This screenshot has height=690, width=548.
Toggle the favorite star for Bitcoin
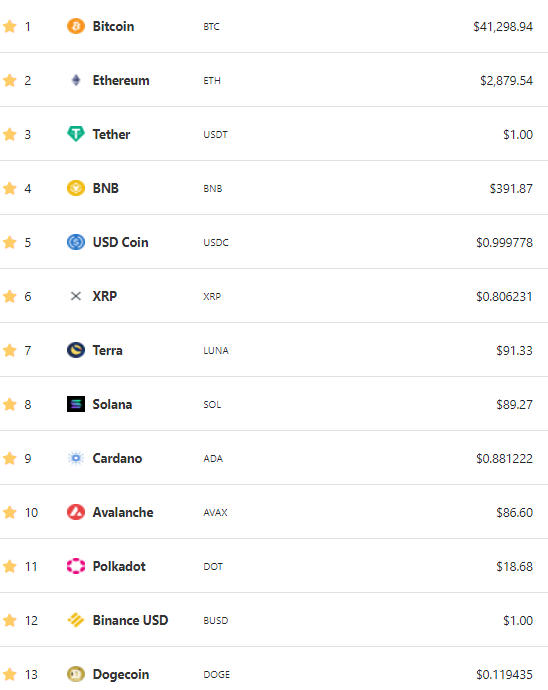tap(10, 26)
